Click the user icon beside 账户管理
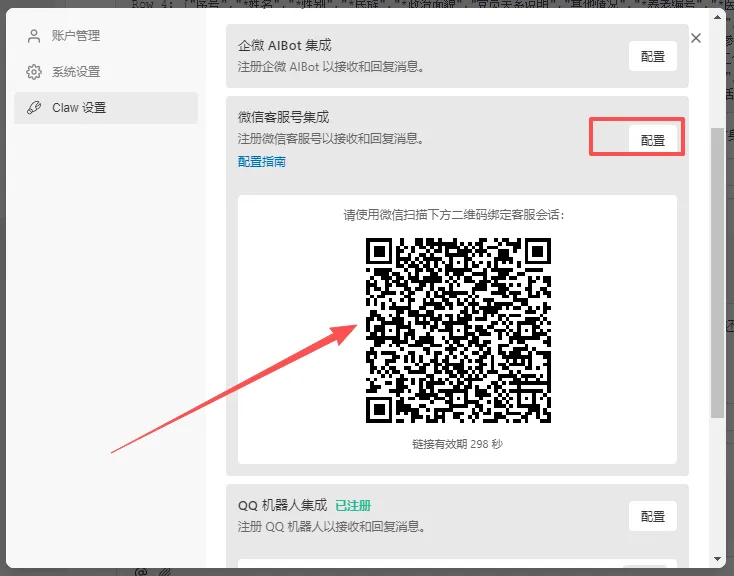This screenshot has height=576, width=734. coord(34,36)
